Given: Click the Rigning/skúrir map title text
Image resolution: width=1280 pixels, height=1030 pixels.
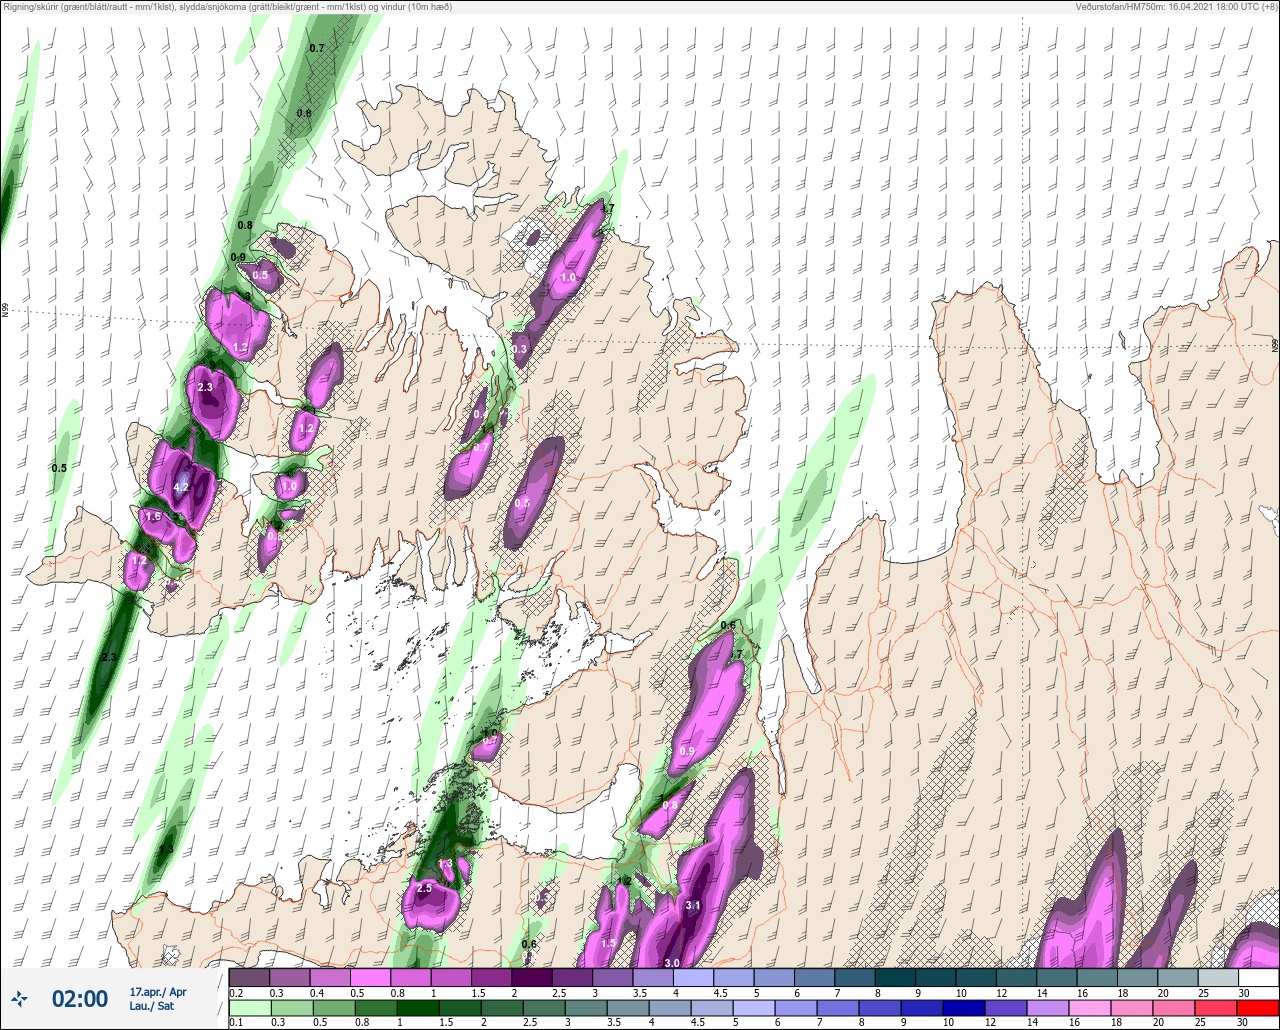Looking at the screenshot, I should (x=227, y=7).
